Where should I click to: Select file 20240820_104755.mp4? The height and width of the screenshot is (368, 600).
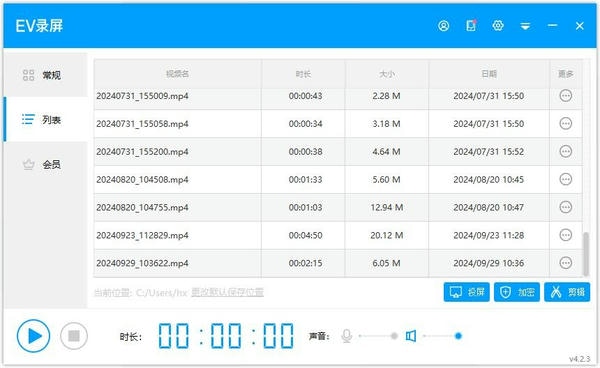[142, 207]
